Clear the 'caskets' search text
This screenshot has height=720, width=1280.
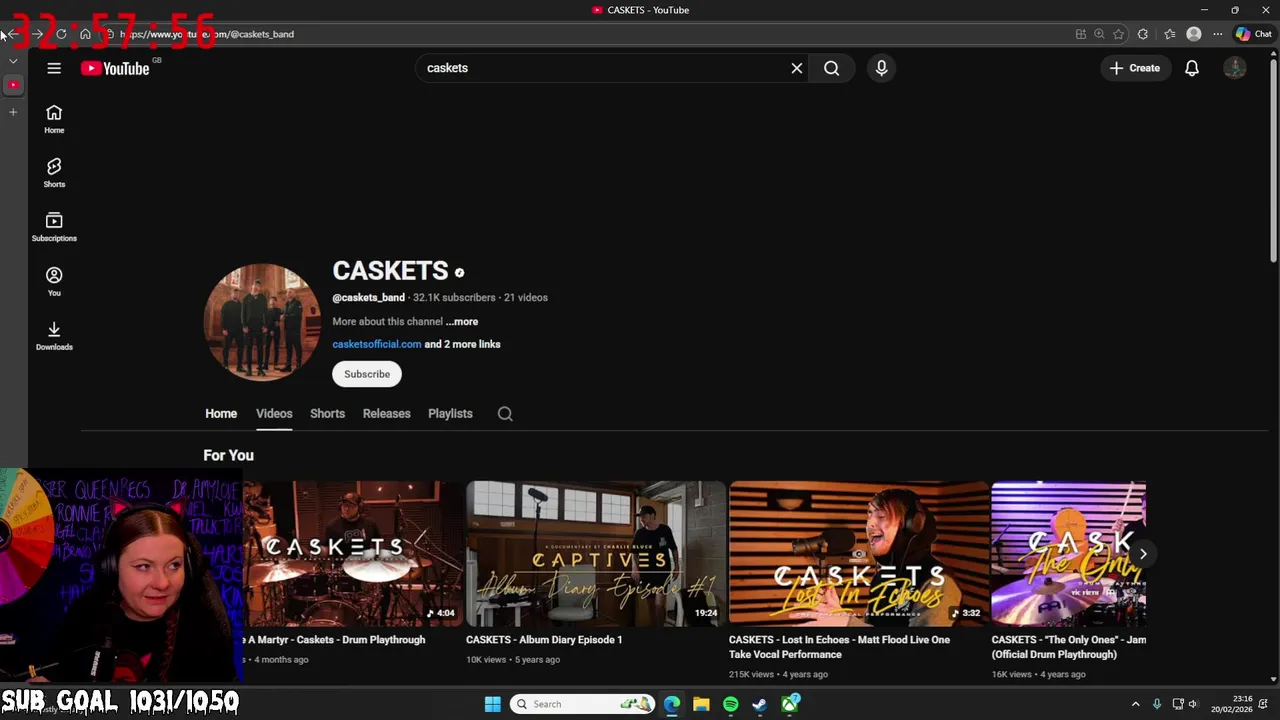pyautogui.click(x=797, y=68)
